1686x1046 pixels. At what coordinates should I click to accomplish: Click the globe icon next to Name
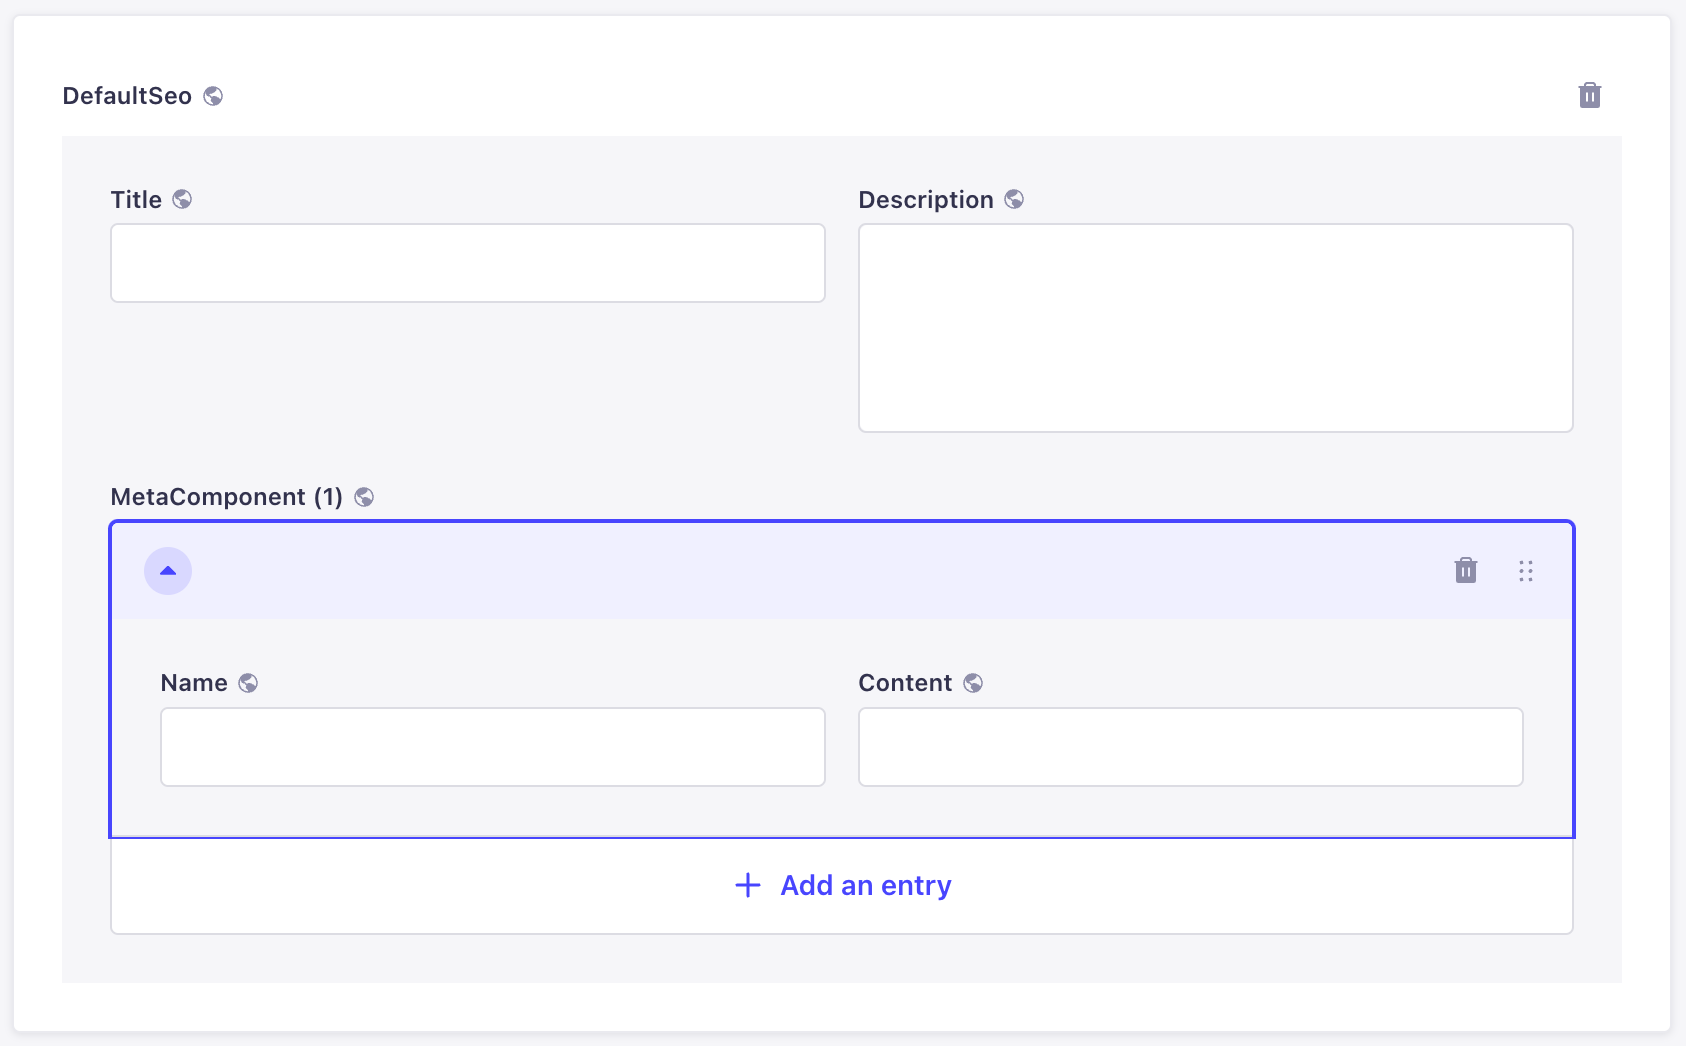248,683
